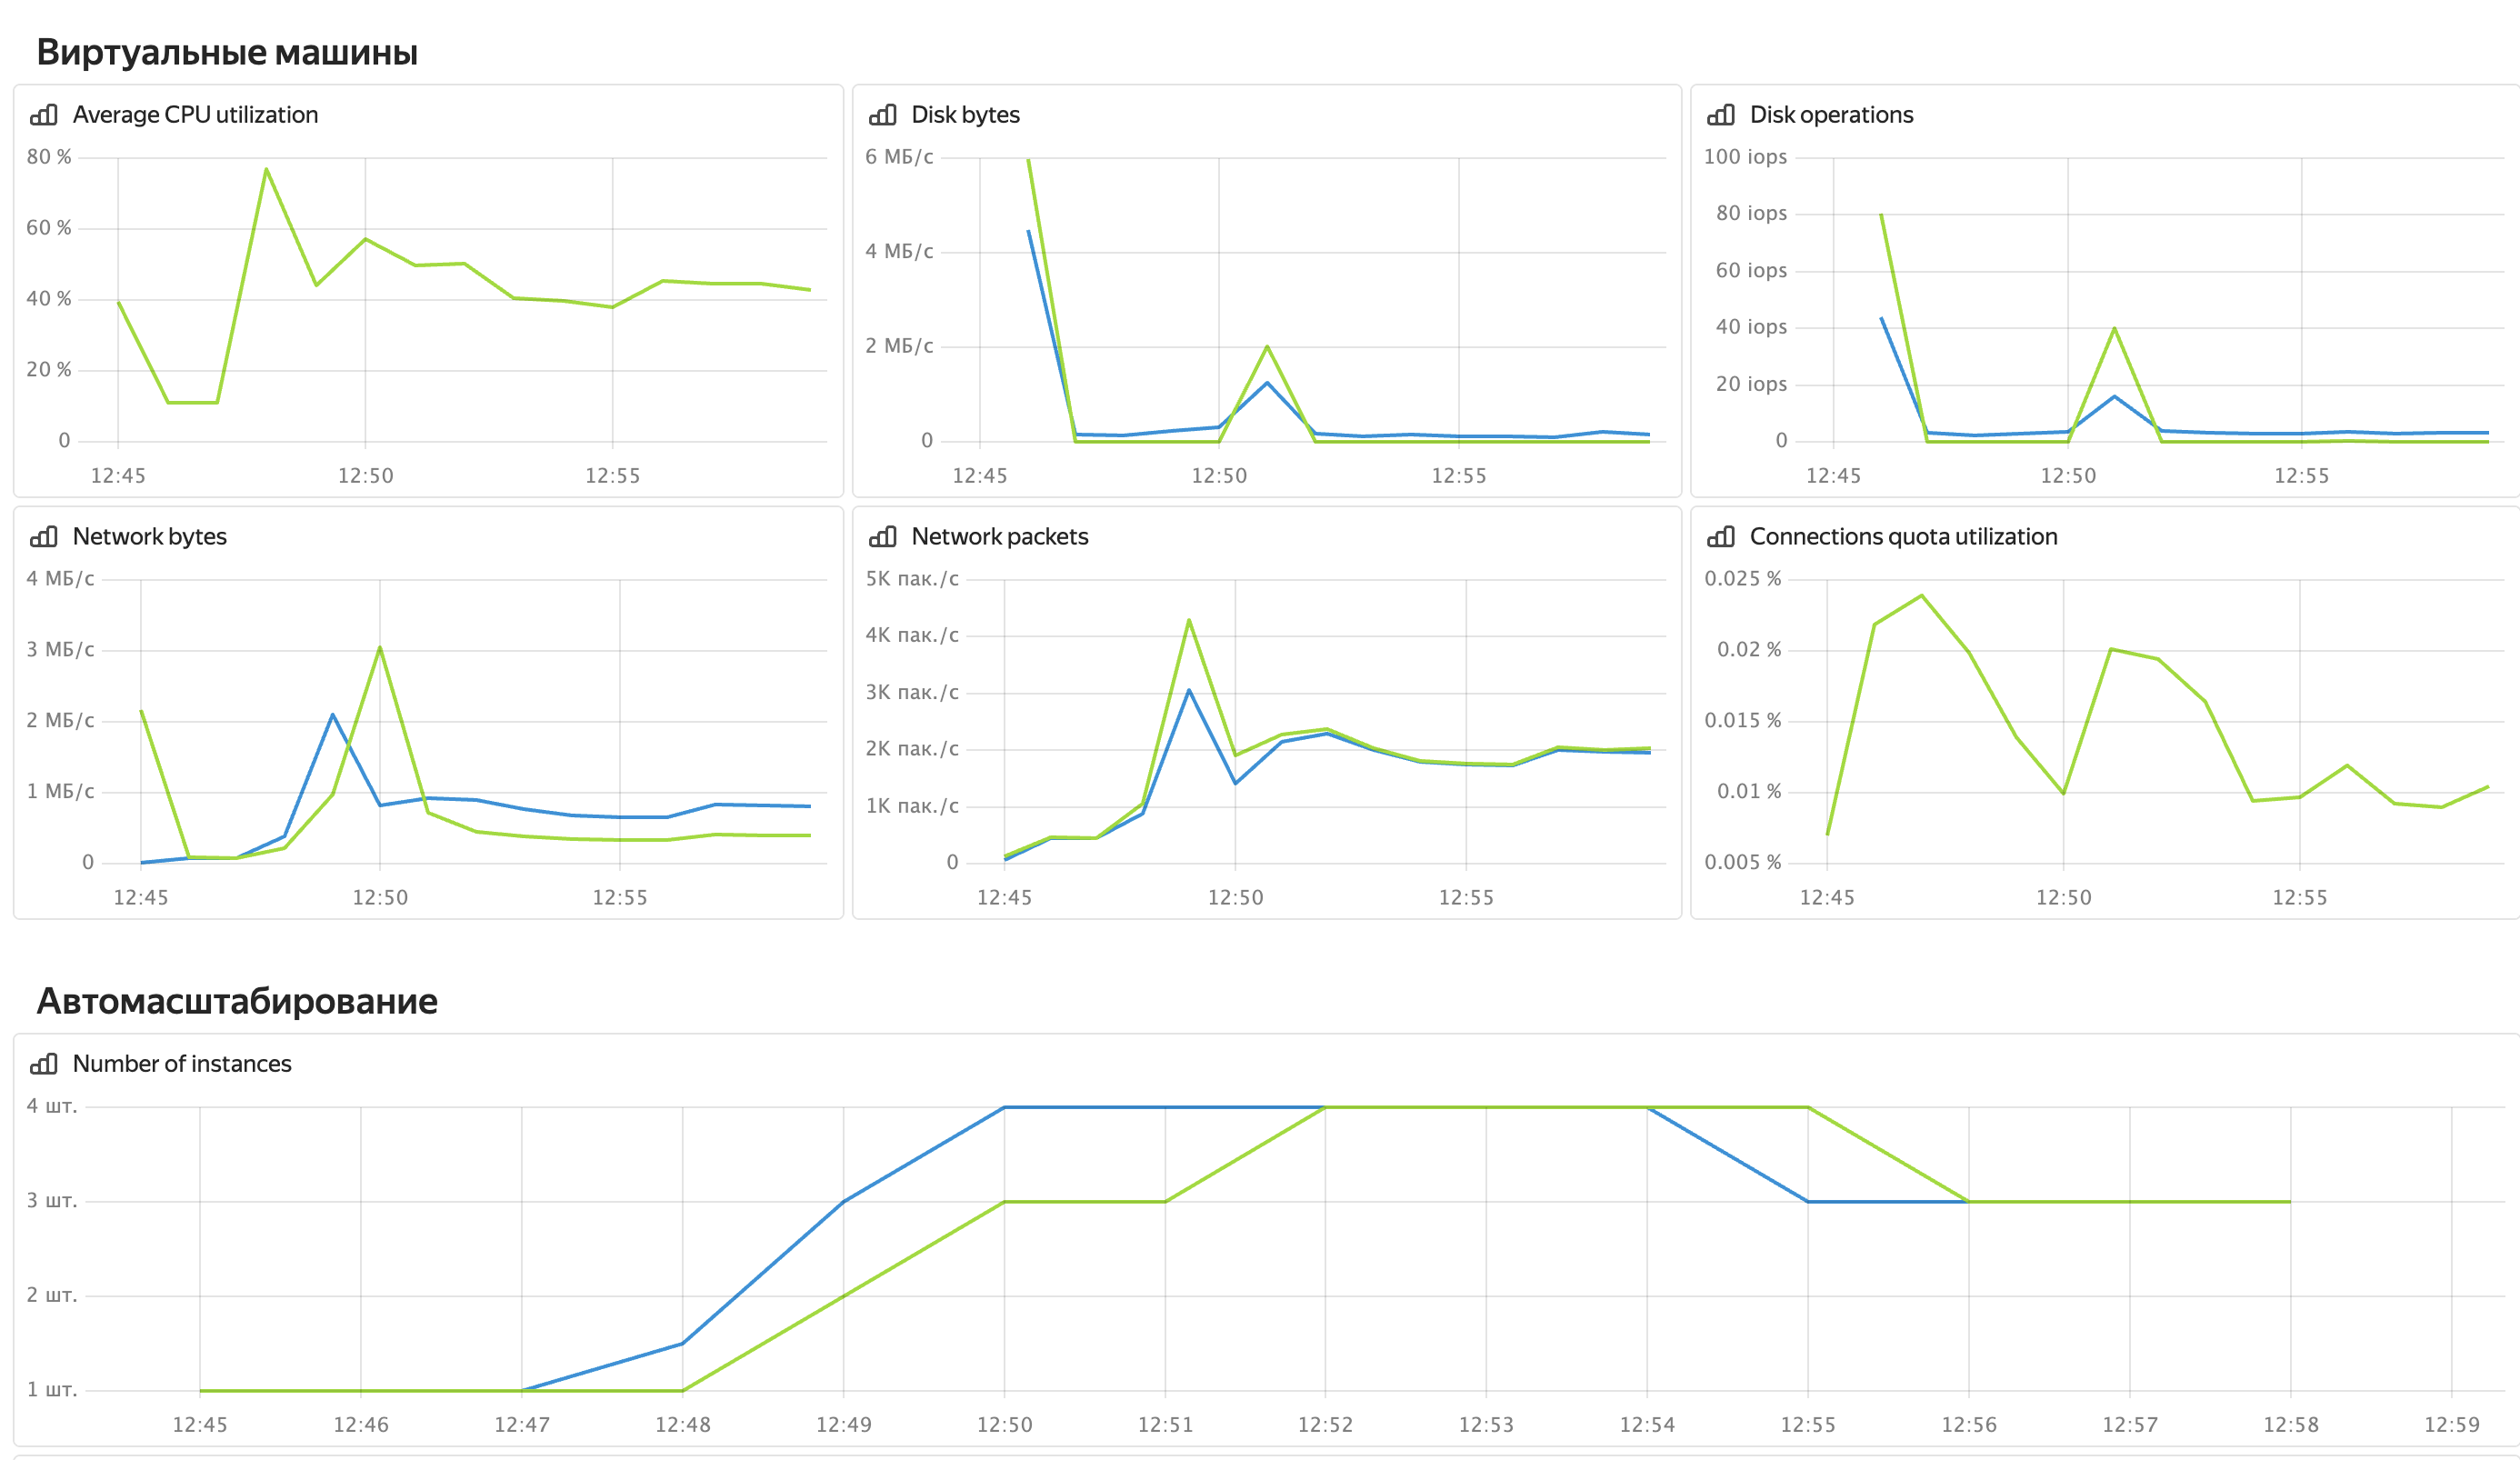Open the Average CPU utilization chart title
The height and width of the screenshot is (1460, 2520).
pyautogui.click(x=195, y=115)
